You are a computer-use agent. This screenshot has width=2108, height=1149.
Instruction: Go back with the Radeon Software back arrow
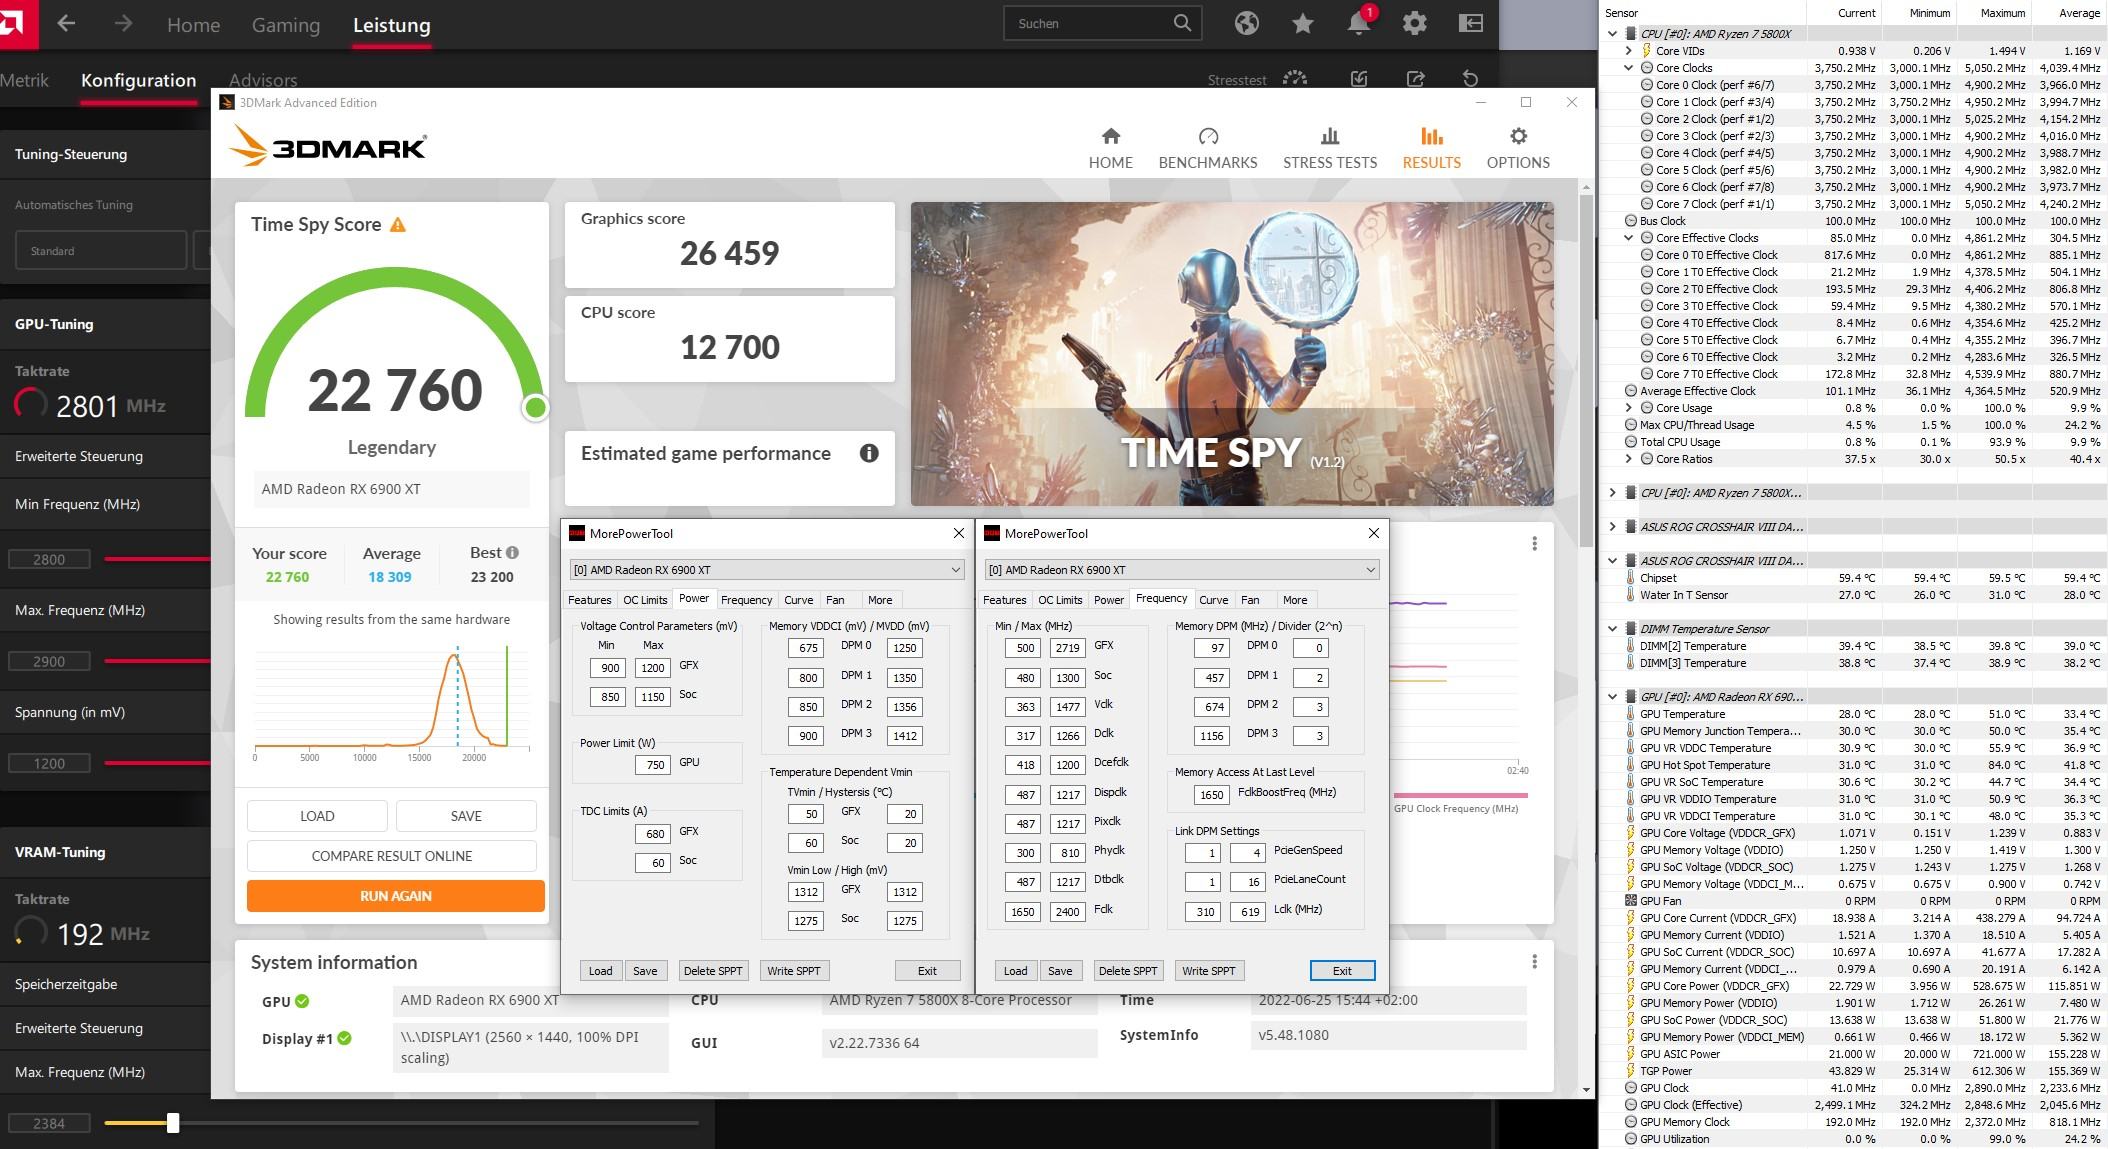pos(66,23)
